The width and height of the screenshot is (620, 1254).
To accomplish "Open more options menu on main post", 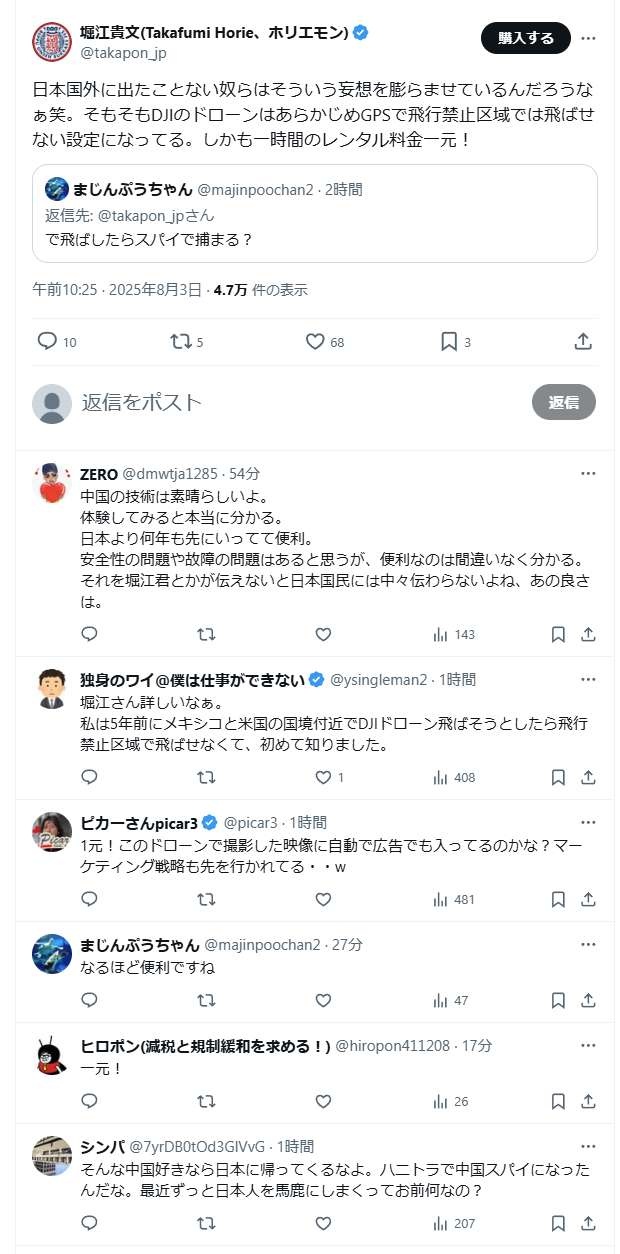I will coord(589,38).
